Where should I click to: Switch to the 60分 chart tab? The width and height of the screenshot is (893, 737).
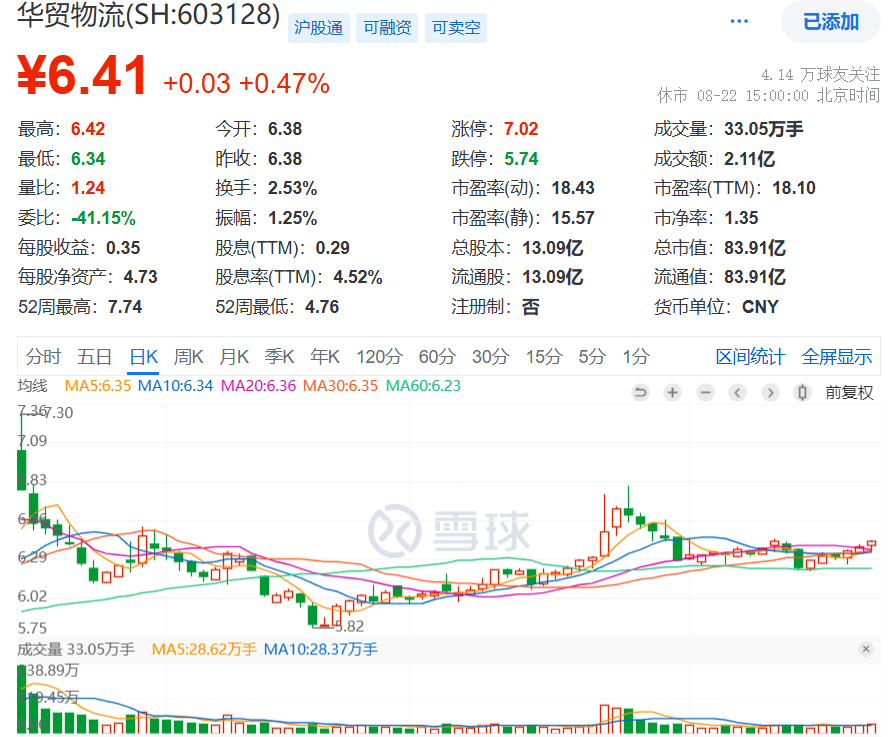click(437, 357)
